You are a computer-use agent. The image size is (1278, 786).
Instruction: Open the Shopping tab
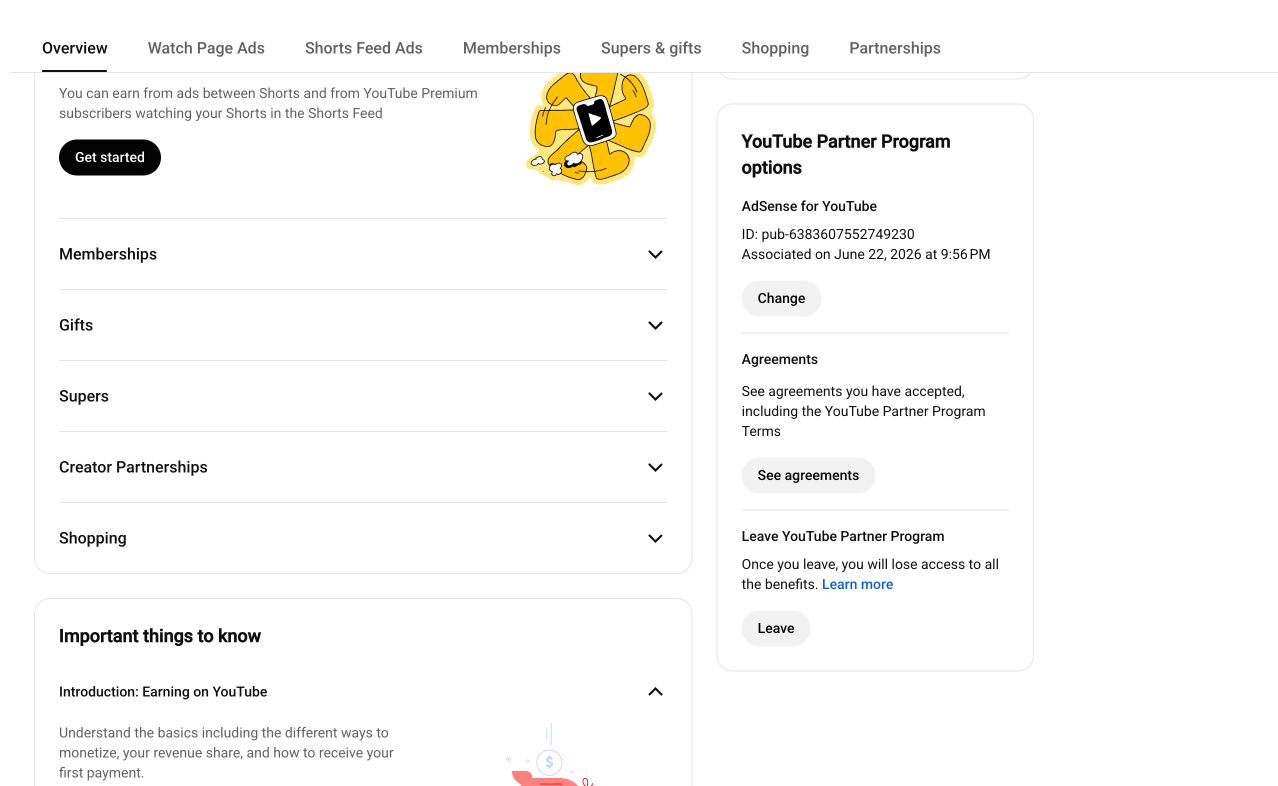(x=775, y=48)
